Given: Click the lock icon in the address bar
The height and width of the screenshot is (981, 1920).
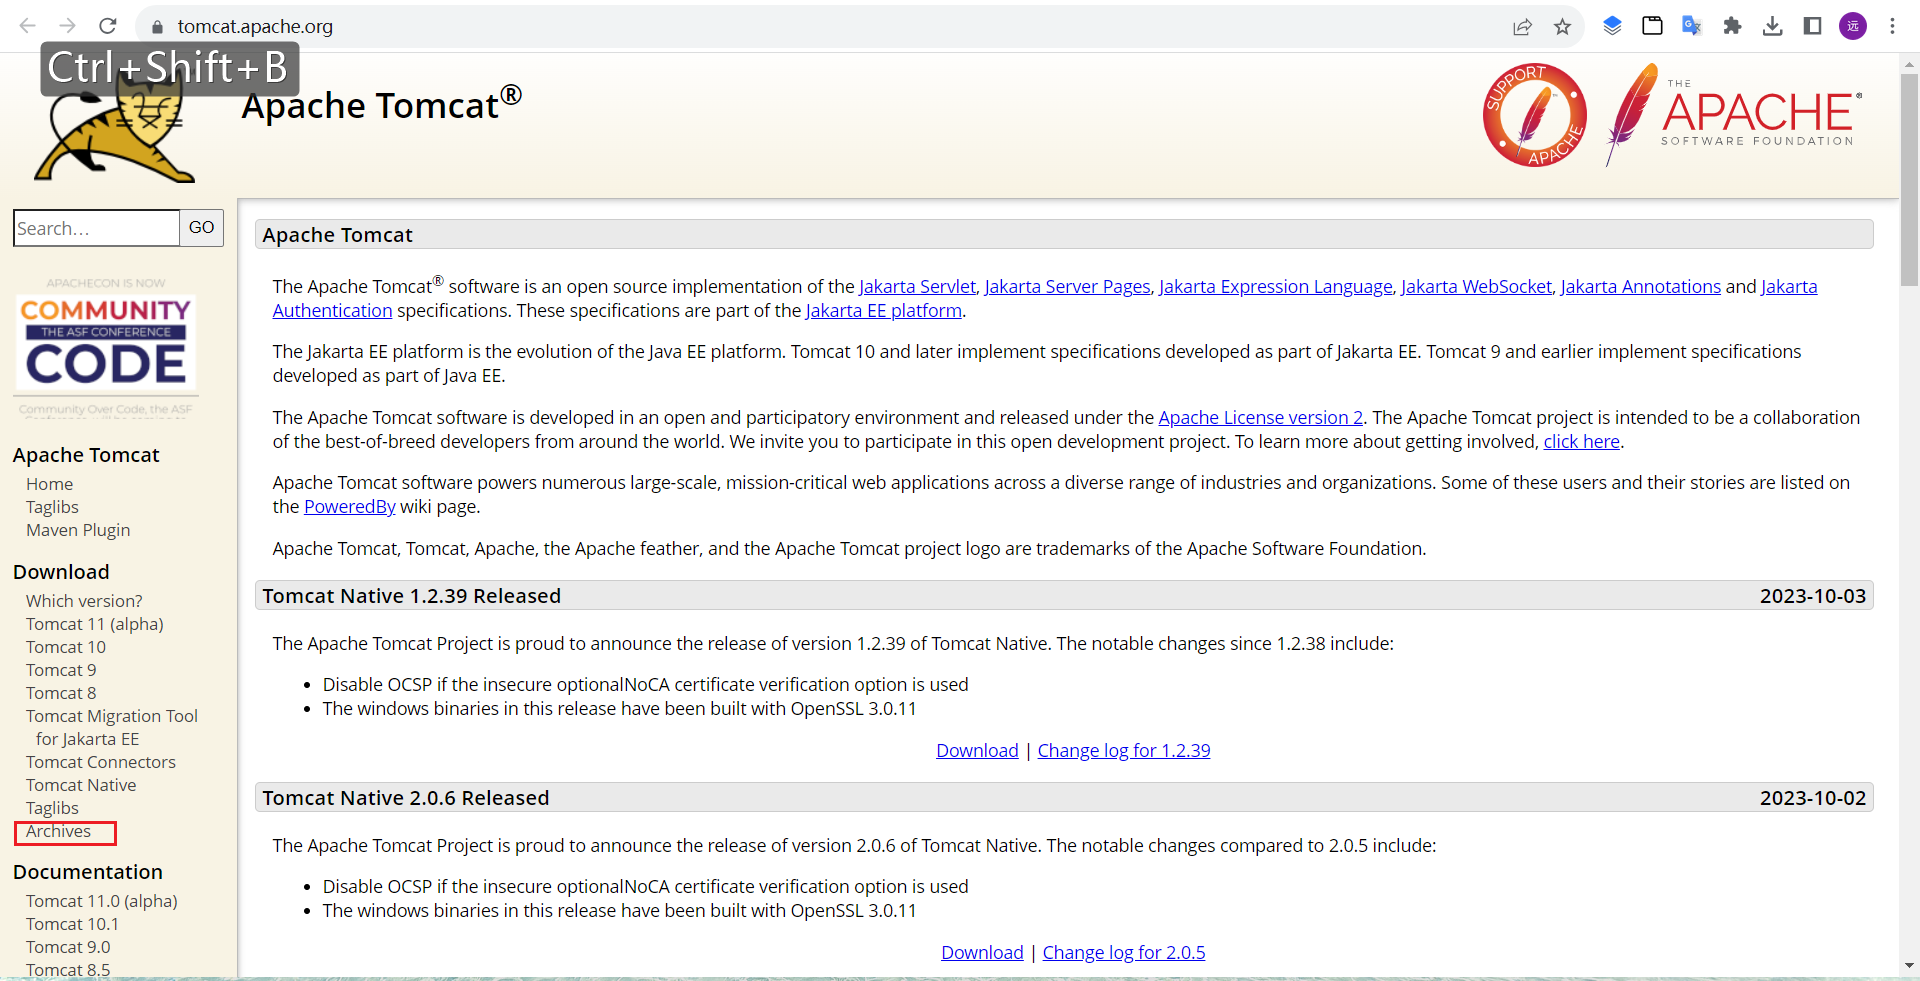Looking at the screenshot, I should tap(157, 27).
